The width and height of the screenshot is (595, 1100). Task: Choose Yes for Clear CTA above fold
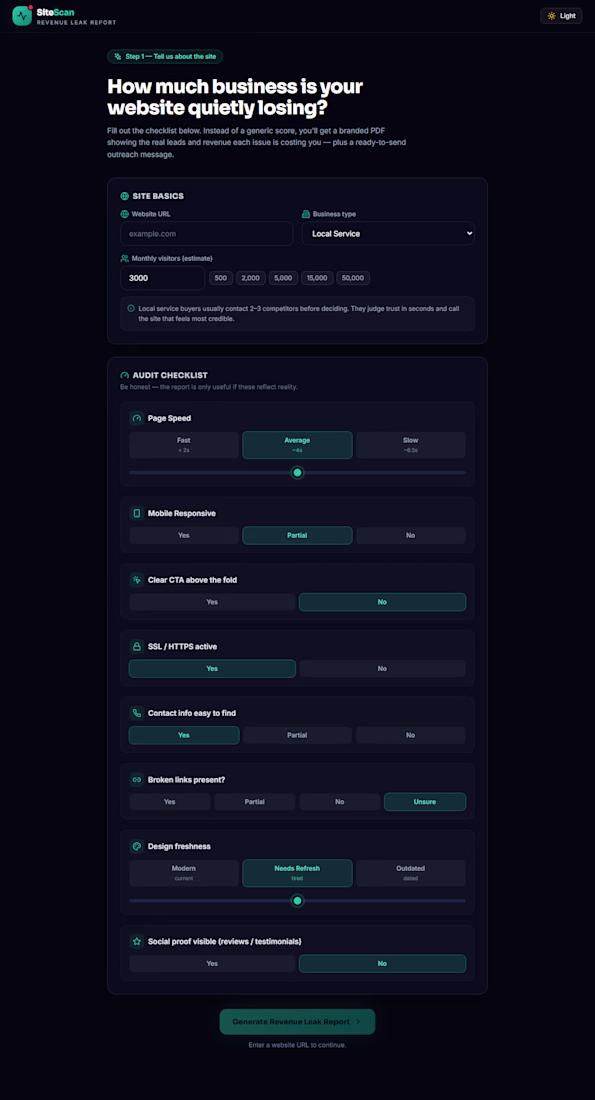click(x=212, y=602)
